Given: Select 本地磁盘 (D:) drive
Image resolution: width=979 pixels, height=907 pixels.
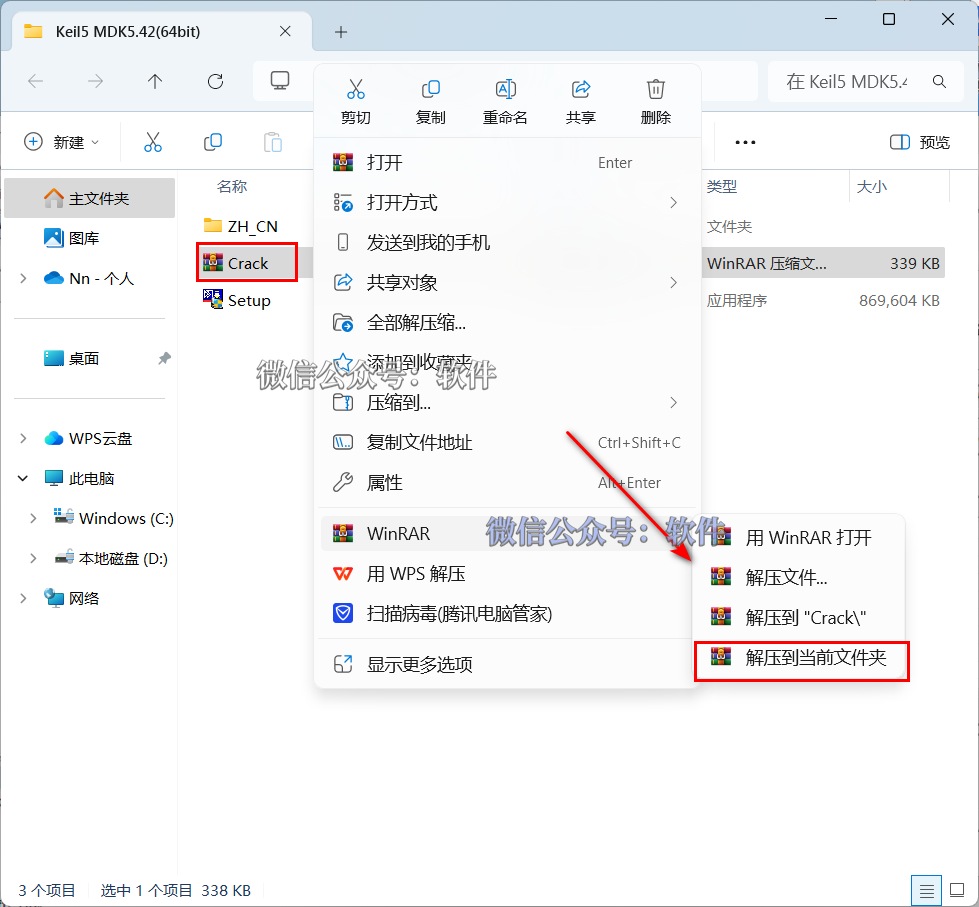Looking at the screenshot, I should click(x=111, y=558).
